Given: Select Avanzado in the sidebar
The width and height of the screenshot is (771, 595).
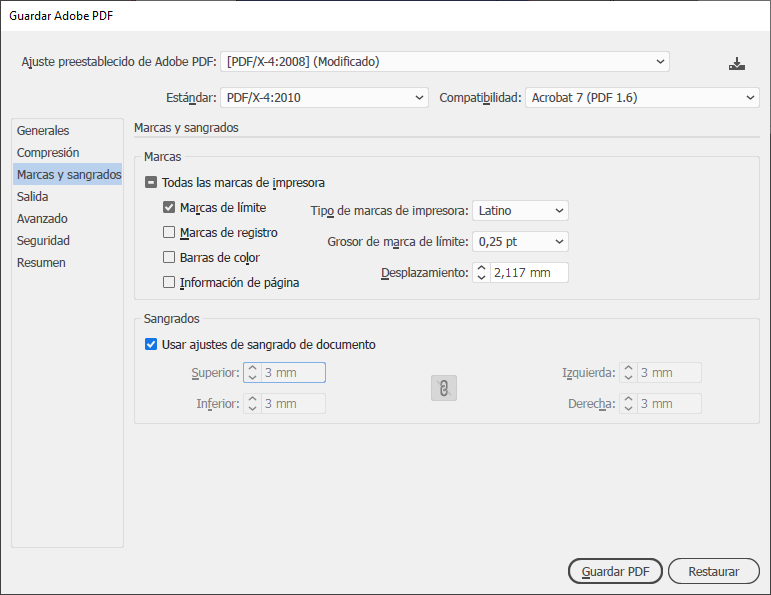Looking at the screenshot, I should click(x=67, y=218).
